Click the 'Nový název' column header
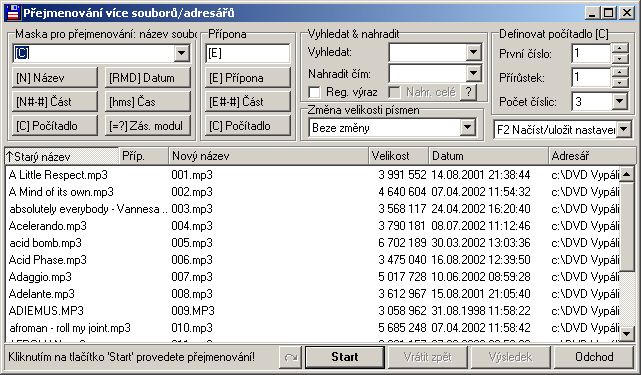 tap(268, 156)
